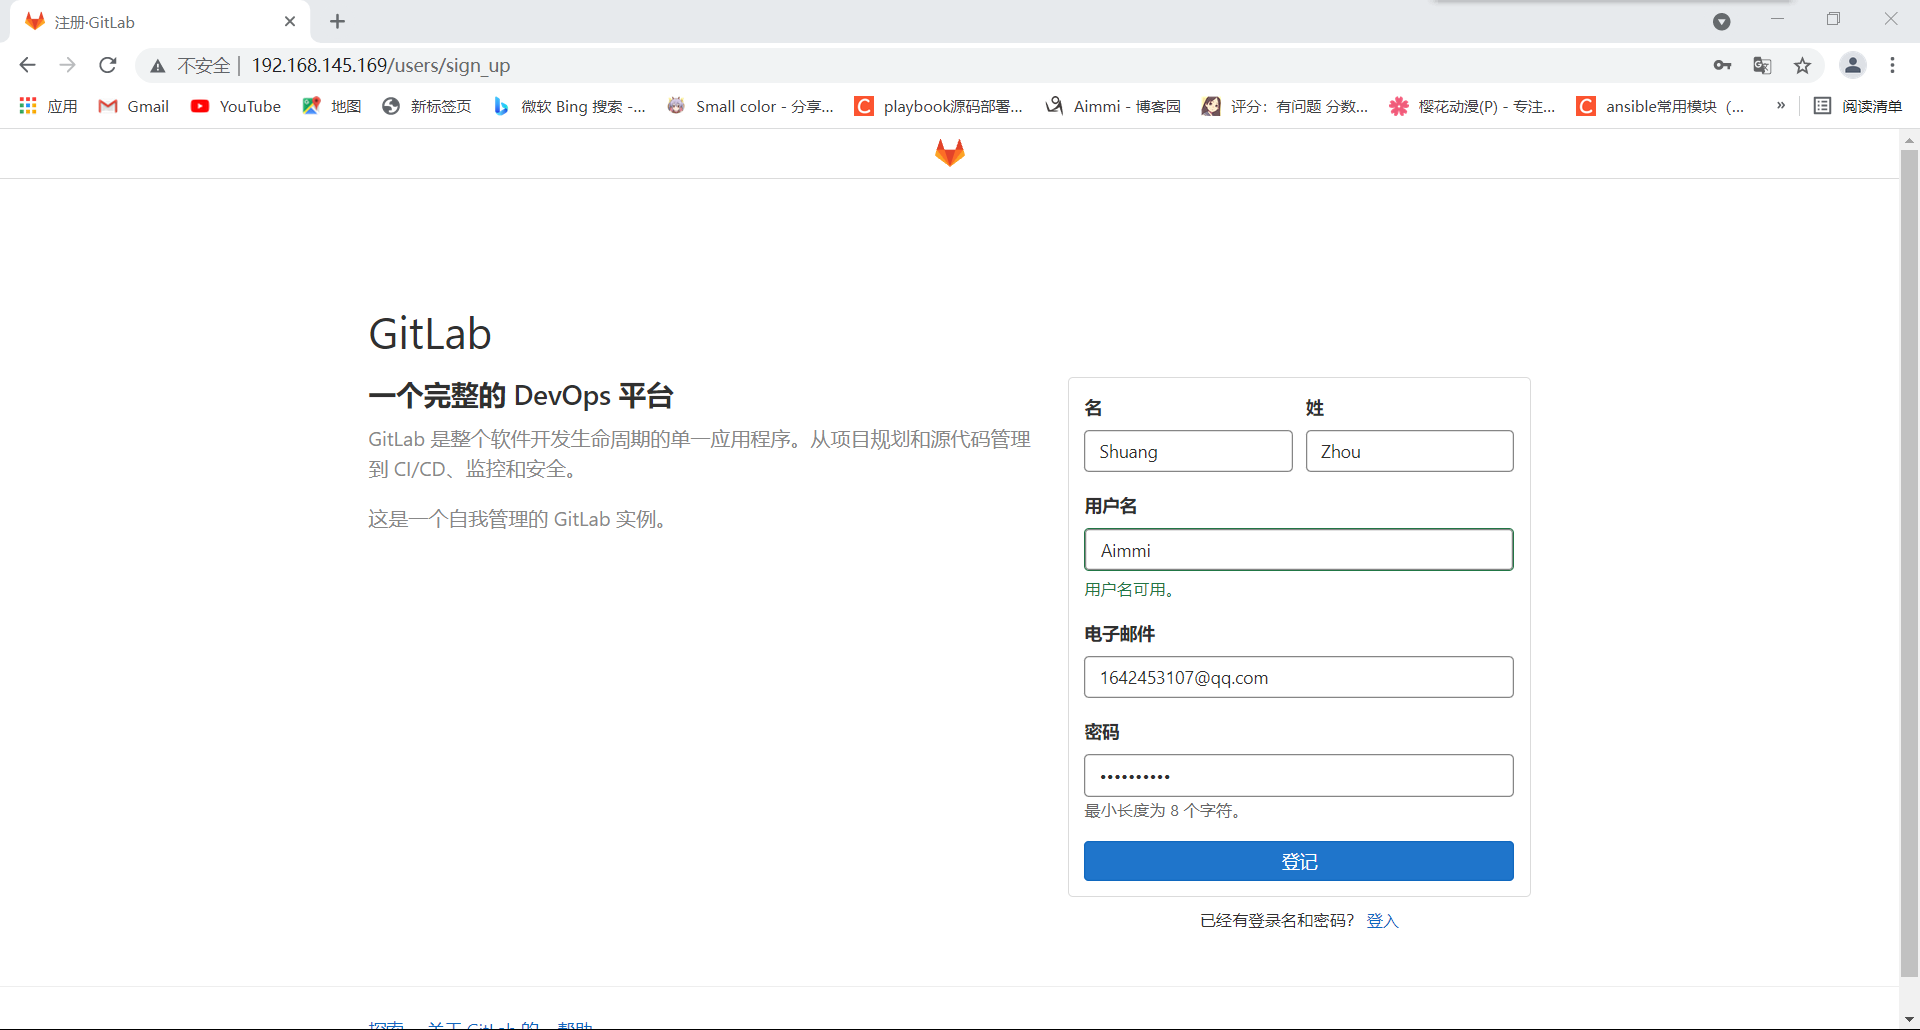Follow the 登入 sign-in link
The image size is (1920, 1030).
[1382, 920]
